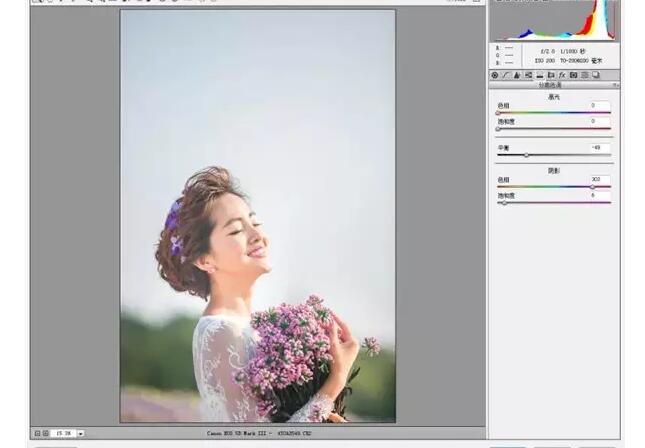Click the Shadows hue field showing 302
Image resolution: width=645 pixels, height=448 pixels.
(x=599, y=179)
